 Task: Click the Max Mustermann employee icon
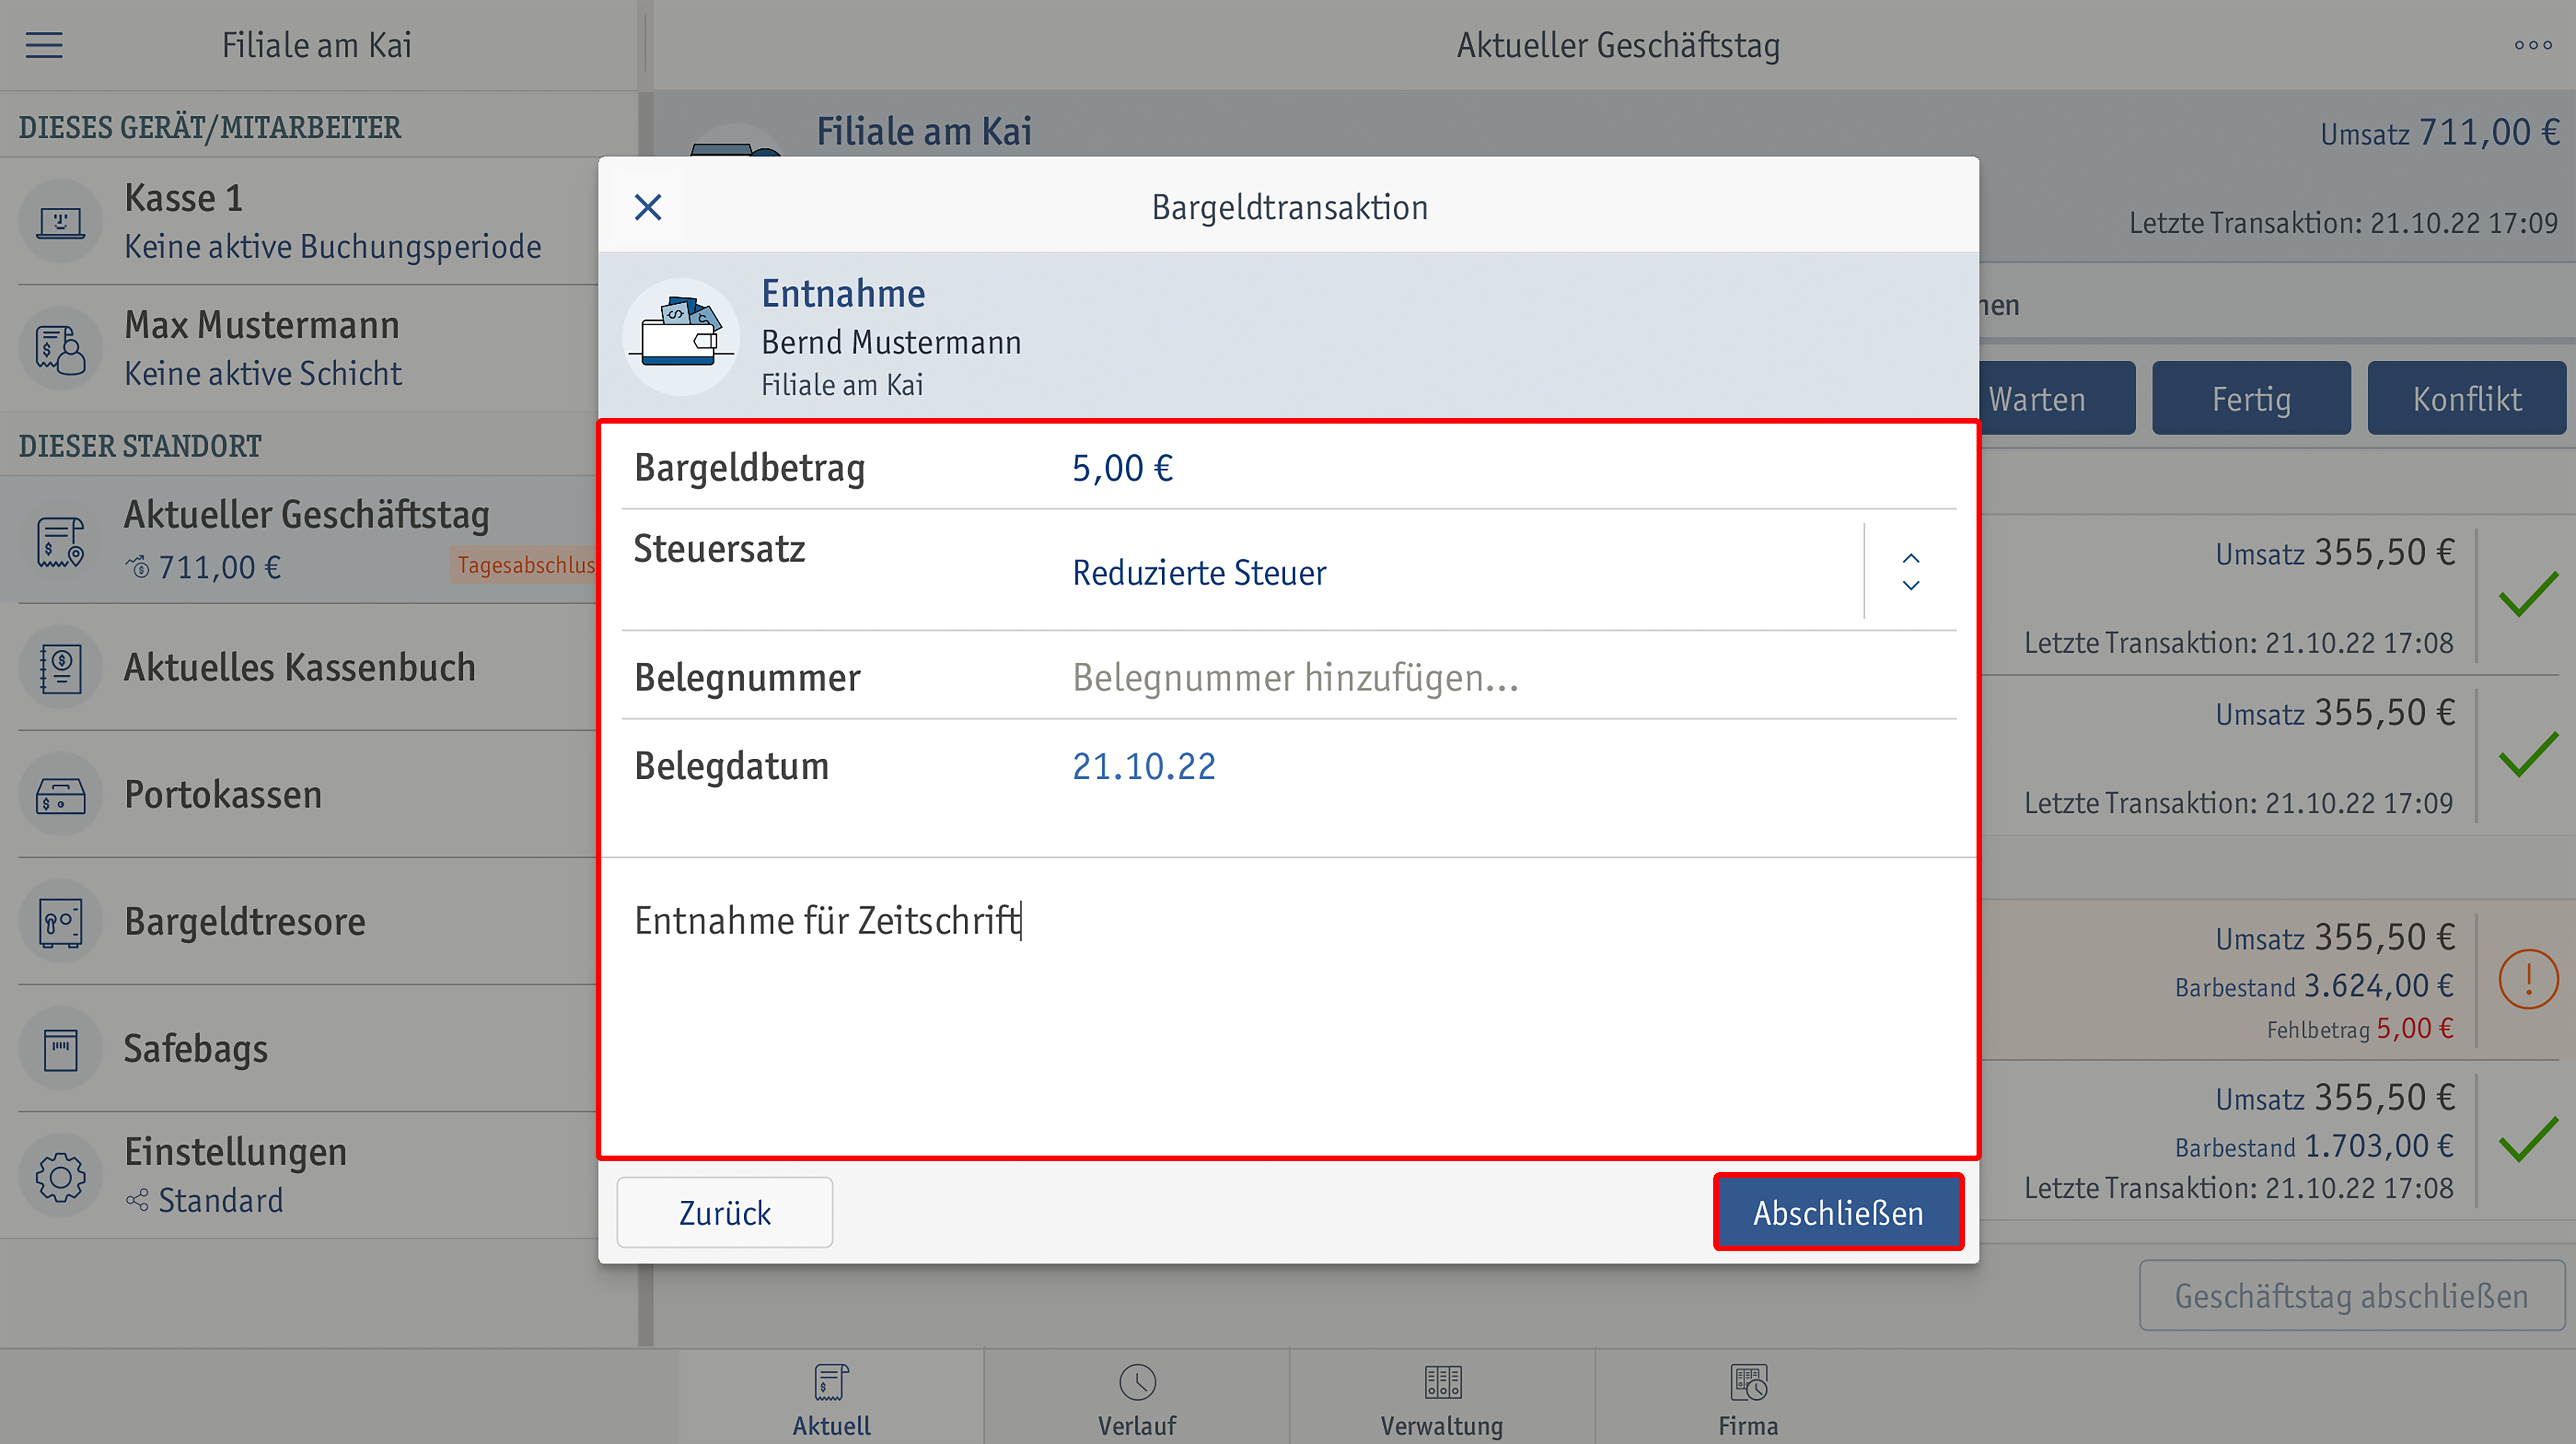click(60, 348)
